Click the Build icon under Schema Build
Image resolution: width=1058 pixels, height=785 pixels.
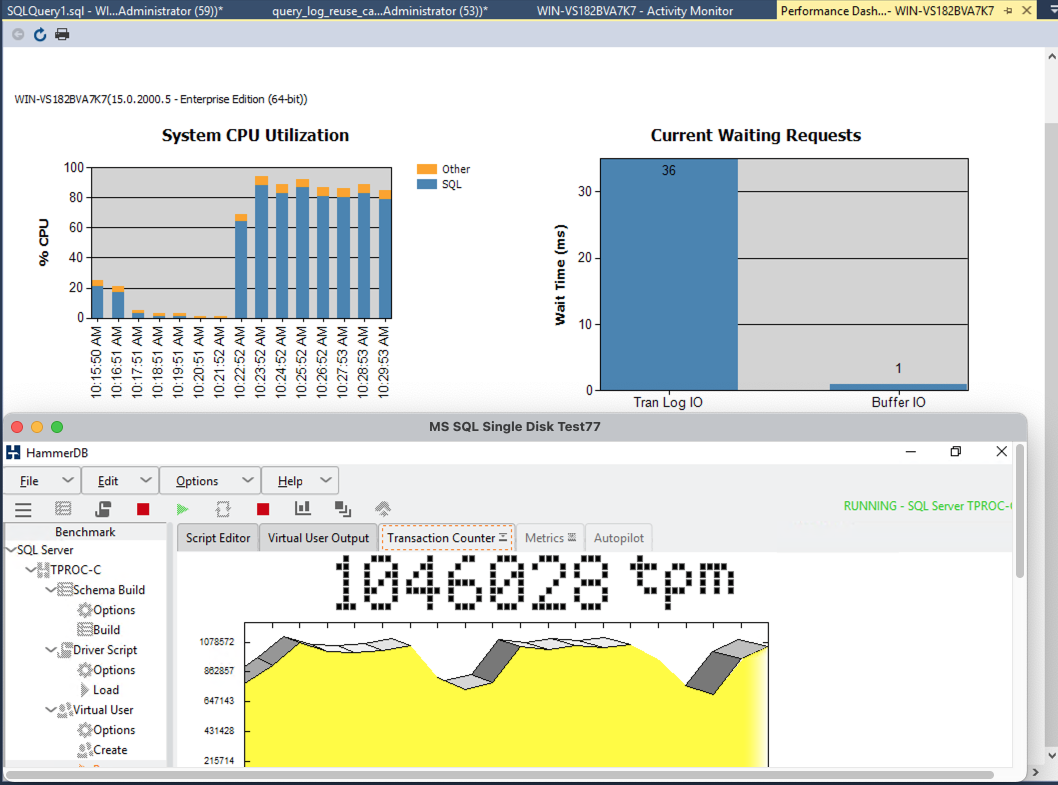tap(84, 630)
